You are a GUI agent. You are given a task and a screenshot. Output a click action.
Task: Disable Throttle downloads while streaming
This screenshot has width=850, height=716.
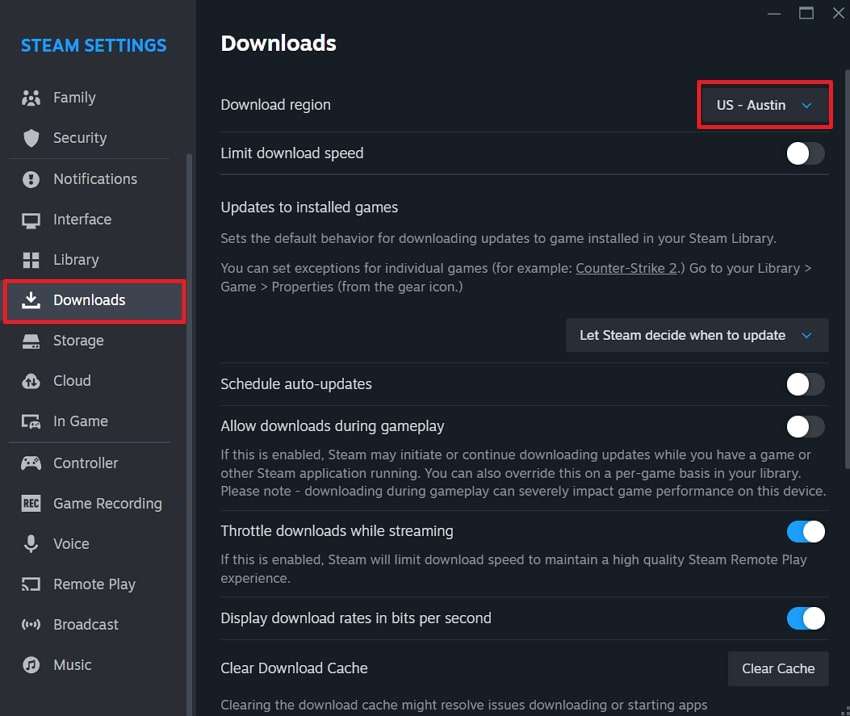pyautogui.click(x=806, y=532)
